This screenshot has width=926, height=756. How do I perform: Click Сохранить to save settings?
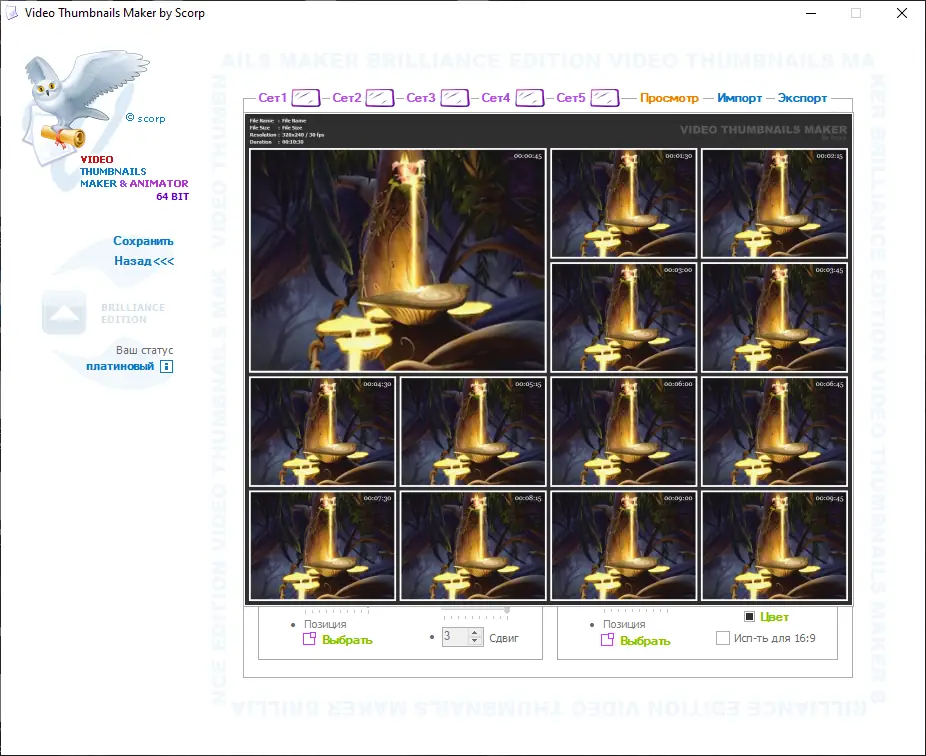coord(144,241)
